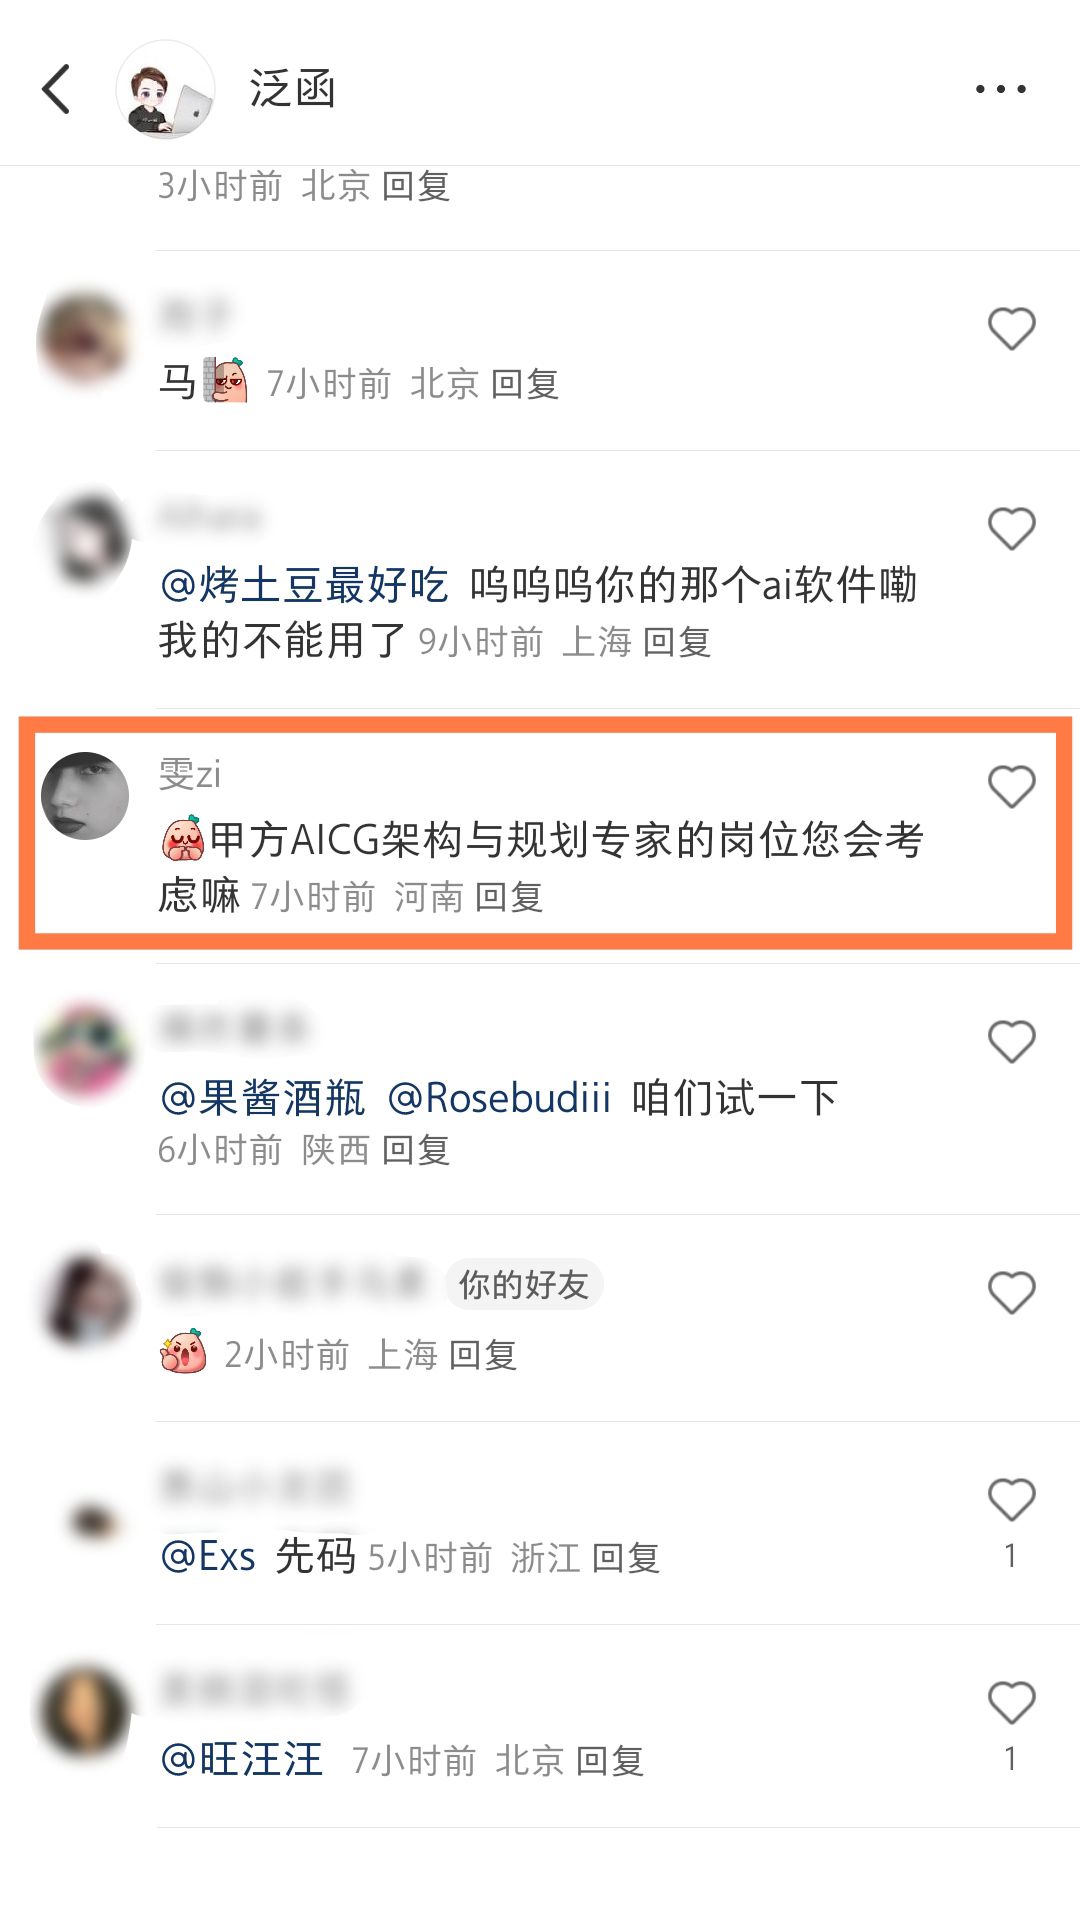
Task: Open the @果酱酒瓶 mention link
Action: (262, 1098)
